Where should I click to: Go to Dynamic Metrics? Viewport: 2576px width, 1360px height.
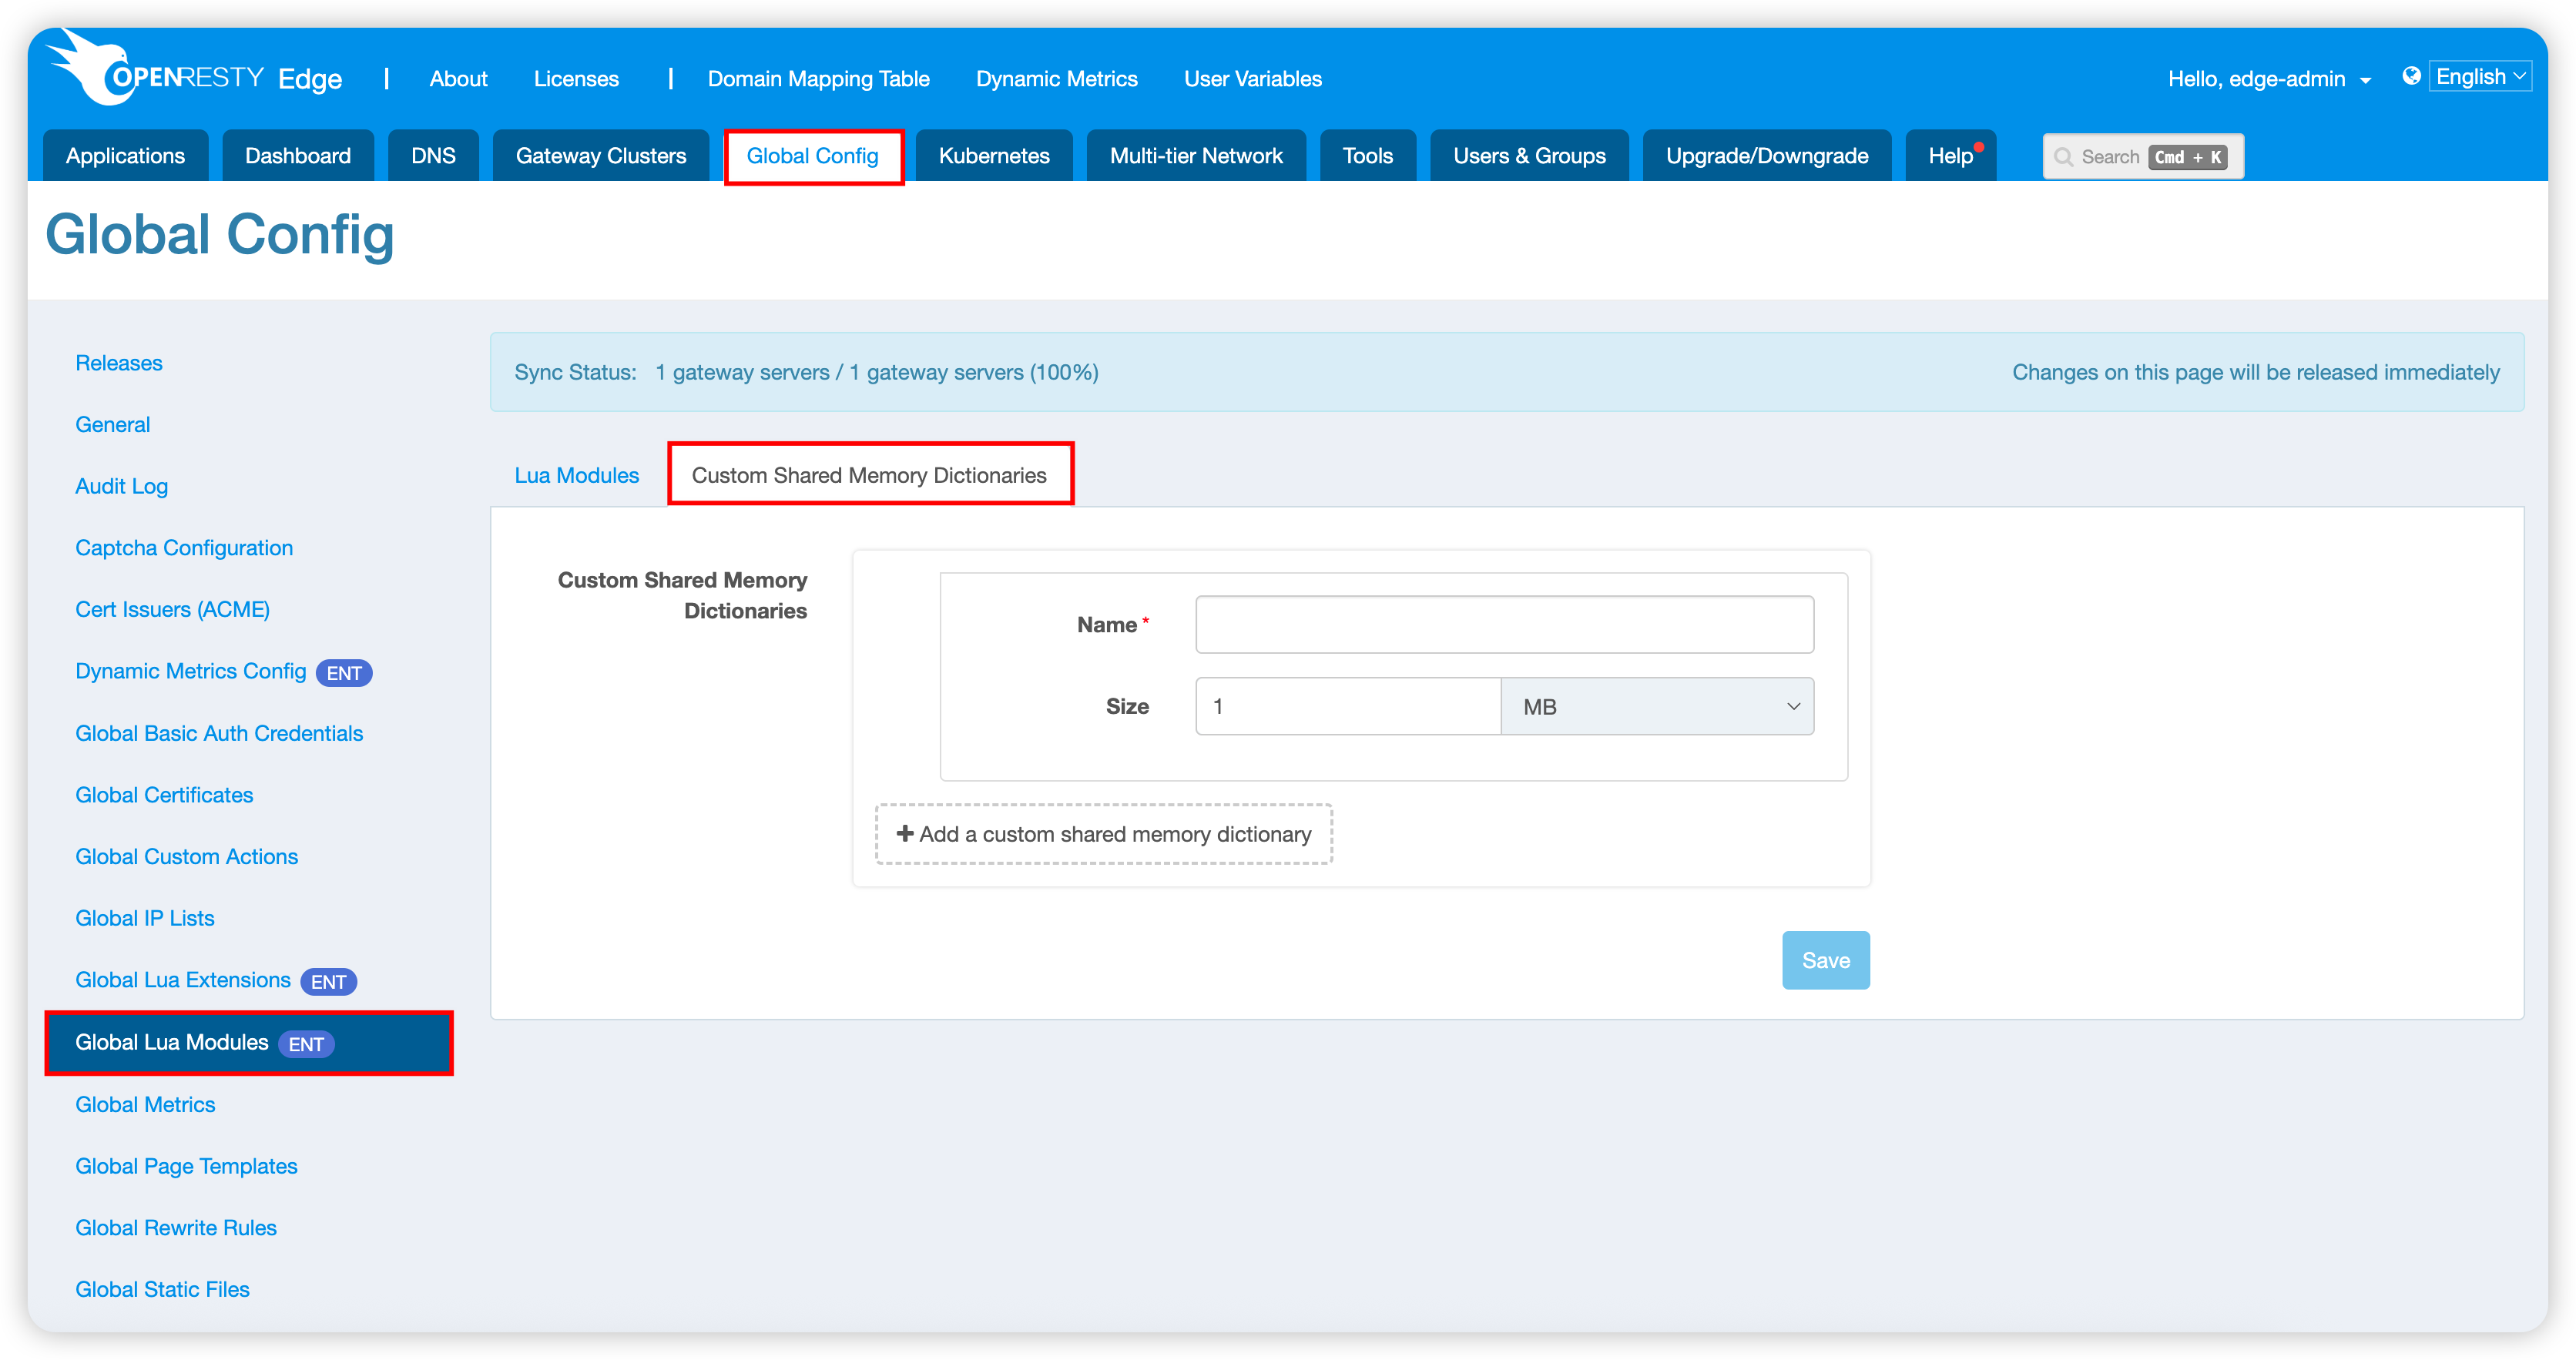click(x=1056, y=79)
